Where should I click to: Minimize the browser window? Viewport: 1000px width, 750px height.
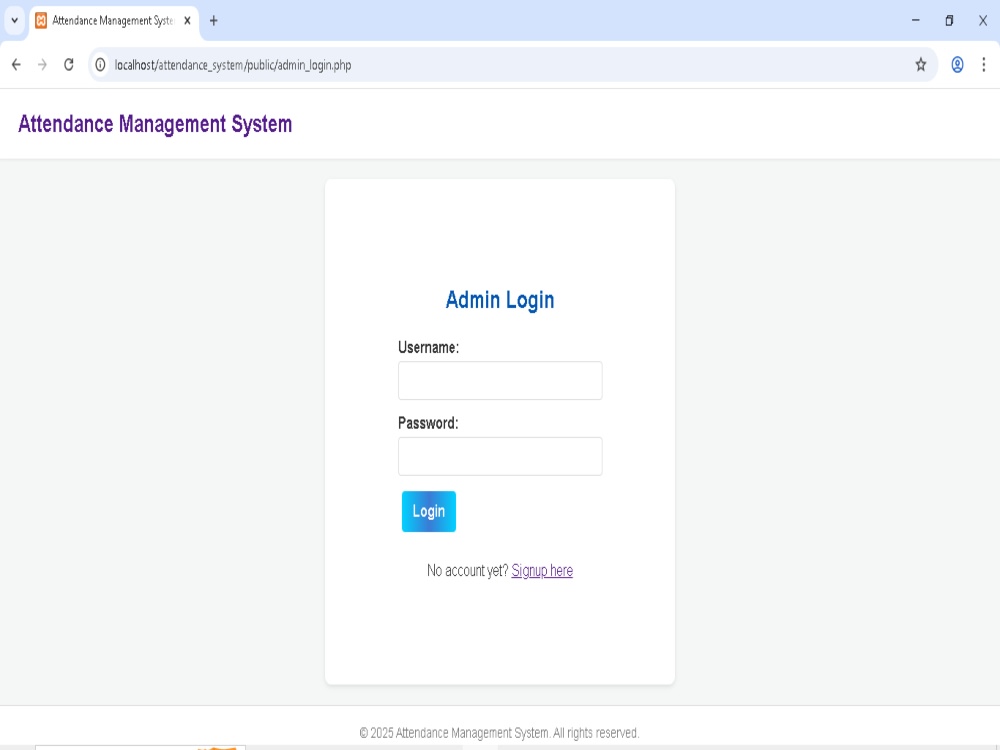click(x=916, y=20)
